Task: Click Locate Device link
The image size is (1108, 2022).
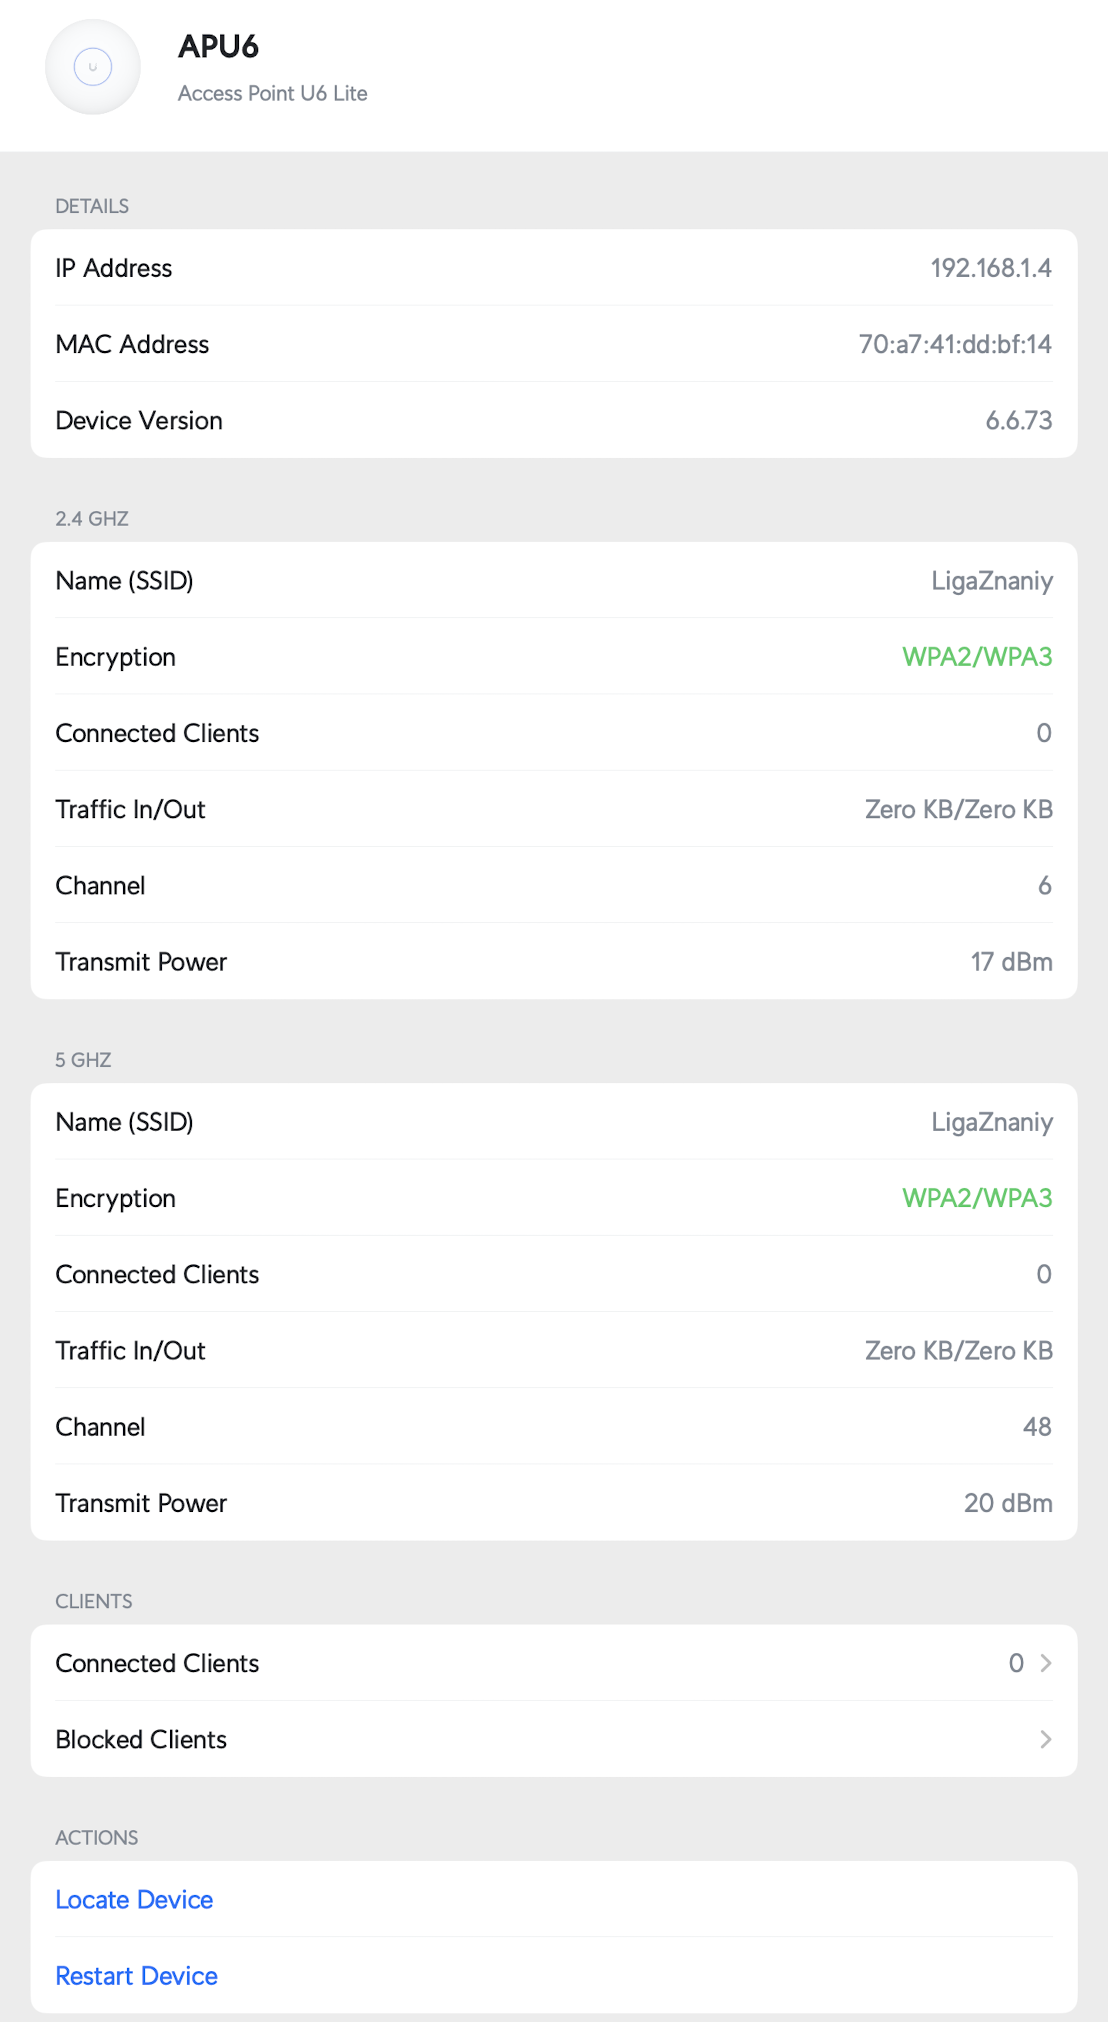Action: [134, 1900]
